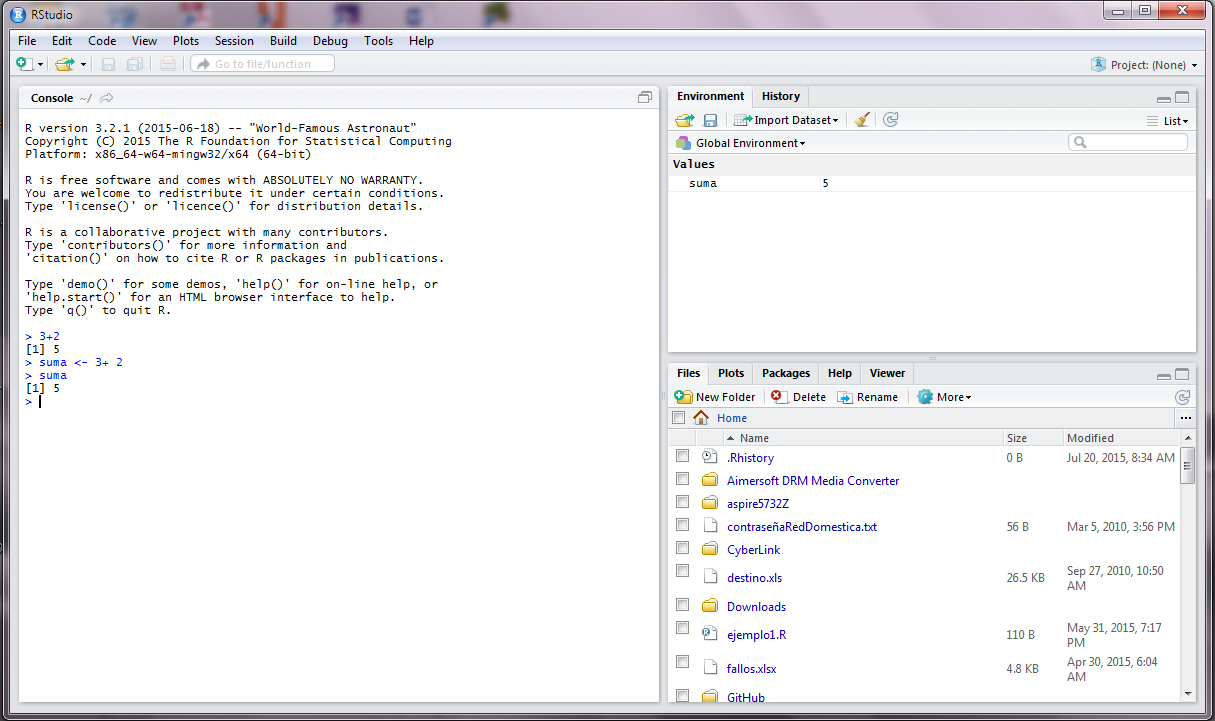Click the Files pane vertical scrollbar thumb
1215x721 pixels.
[x=1188, y=466]
